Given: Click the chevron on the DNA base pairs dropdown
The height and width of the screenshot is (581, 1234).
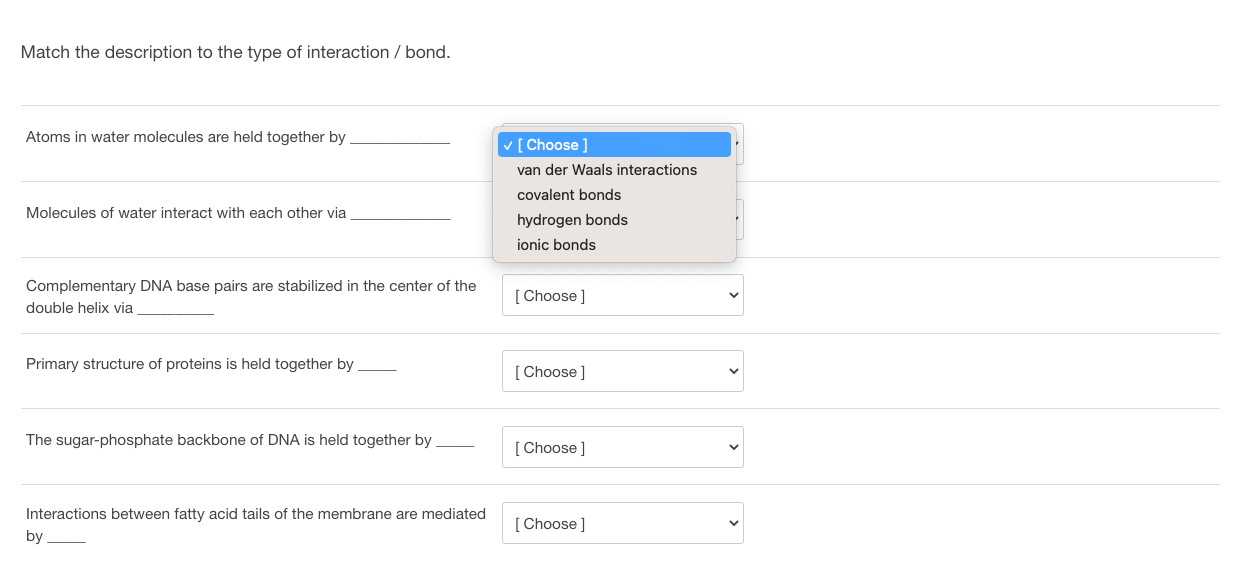Looking at the screenshot, I should coord(731,295).
